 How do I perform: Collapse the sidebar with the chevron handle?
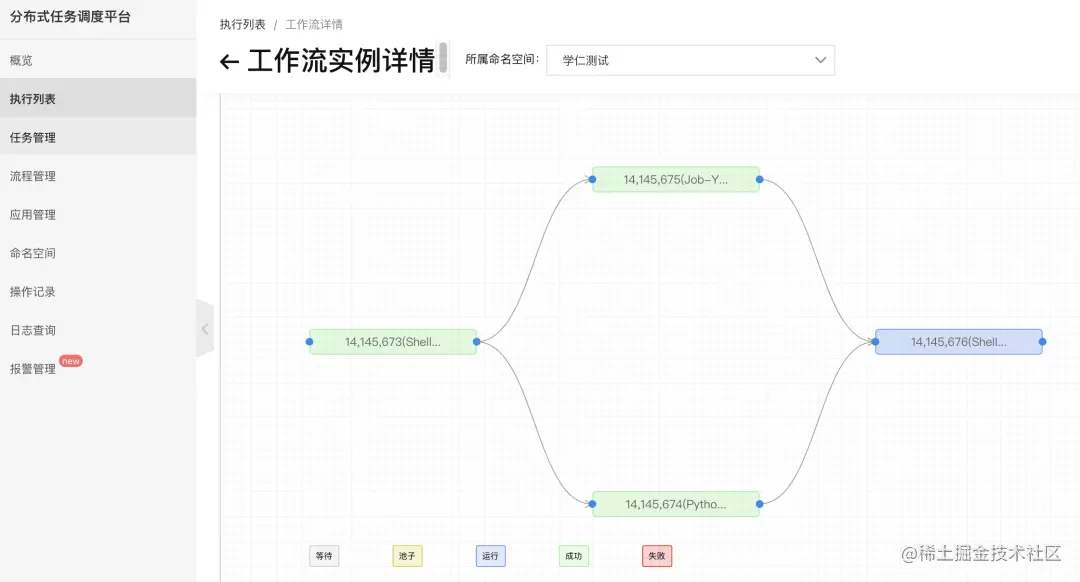[x=205, y=329]
